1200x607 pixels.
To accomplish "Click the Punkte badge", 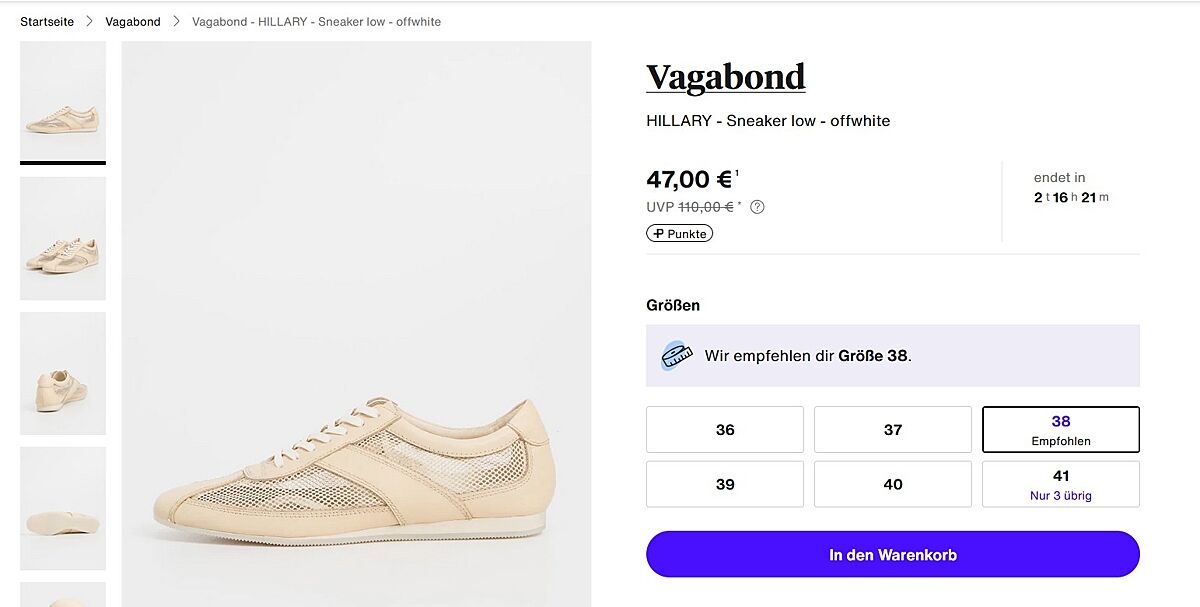I will pyautogui.click(x=679, y=233).
